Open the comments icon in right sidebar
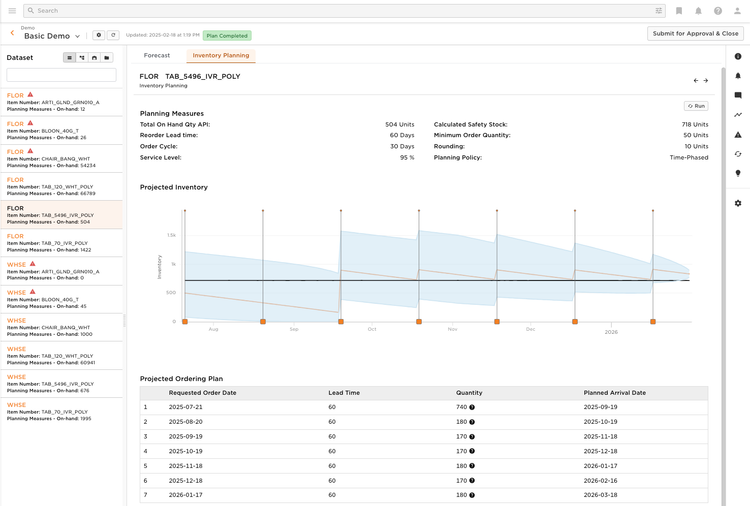 tap(738, 96)
